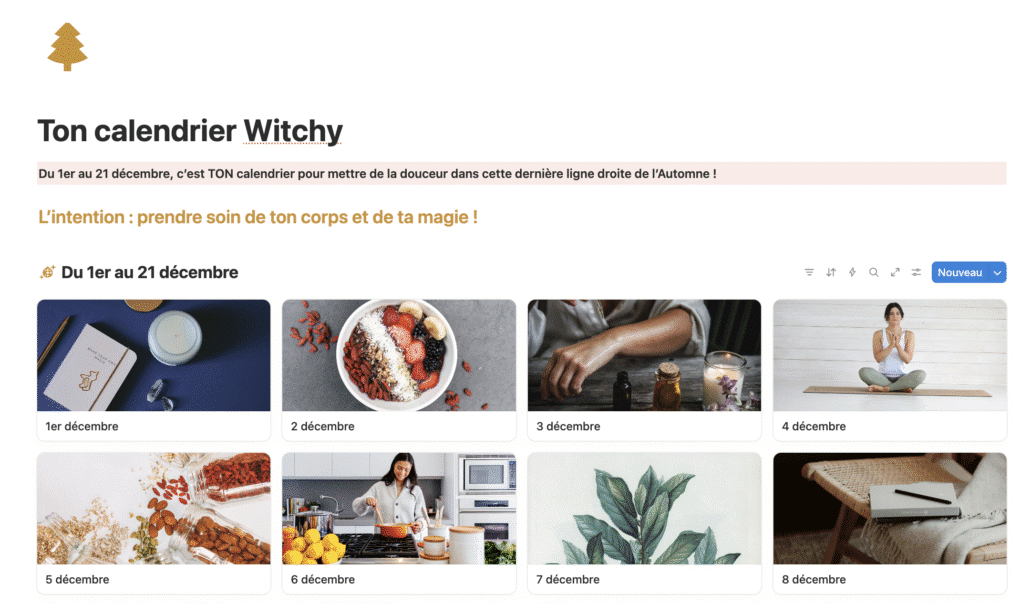1030x604 pixels.
Task: Open the 3 décembre card
Action: click(644, 370)
